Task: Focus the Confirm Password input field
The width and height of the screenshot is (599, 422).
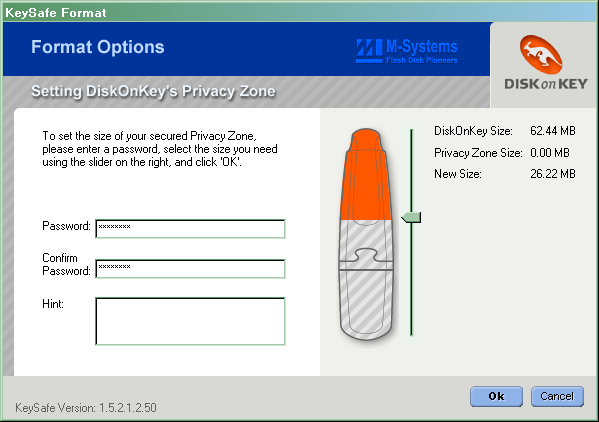Action: [190, 268]
